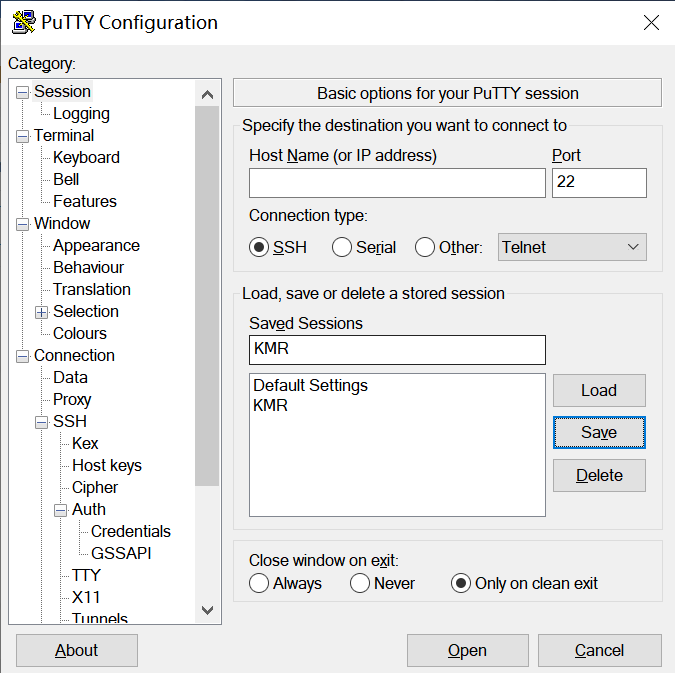Select the Colours category
The height and width of the screenshot is (673, 675).
click(x=80, y=333)
